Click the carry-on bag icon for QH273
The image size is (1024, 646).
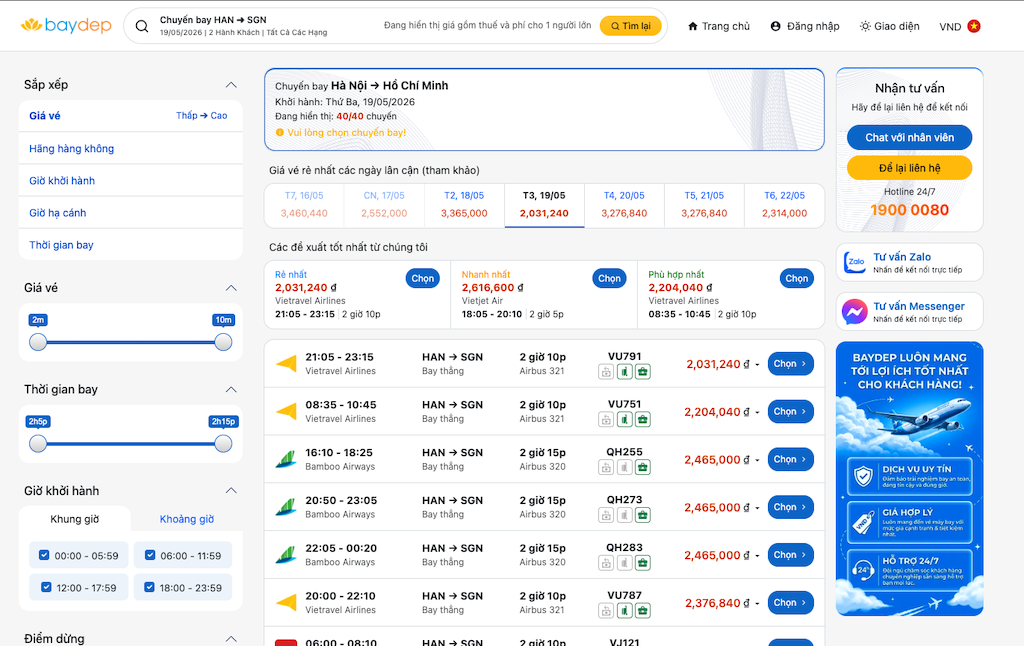643,515
